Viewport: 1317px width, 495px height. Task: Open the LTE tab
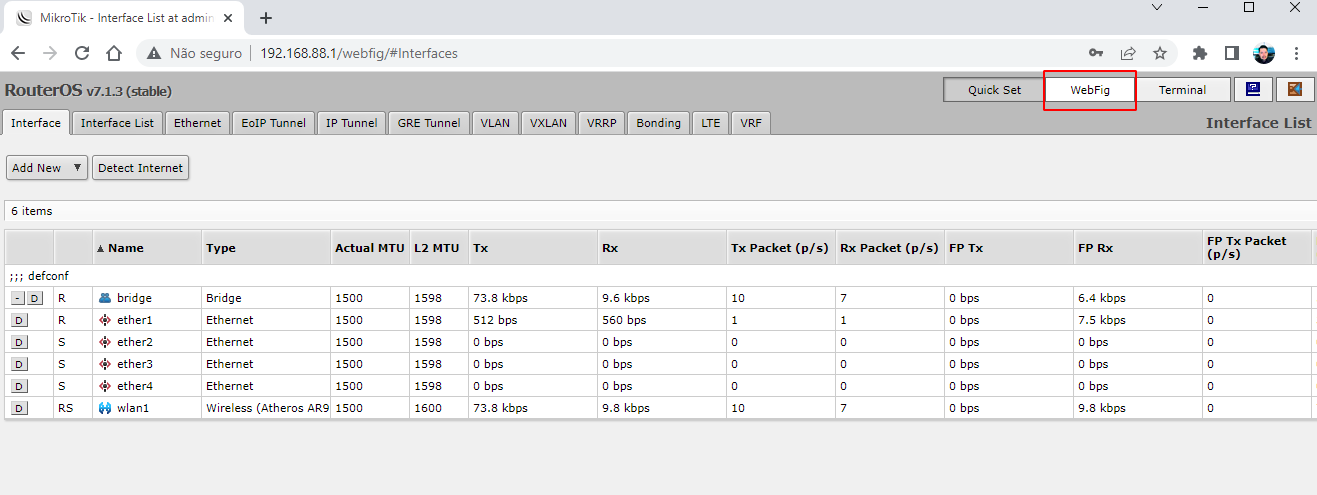pos(710,123)
